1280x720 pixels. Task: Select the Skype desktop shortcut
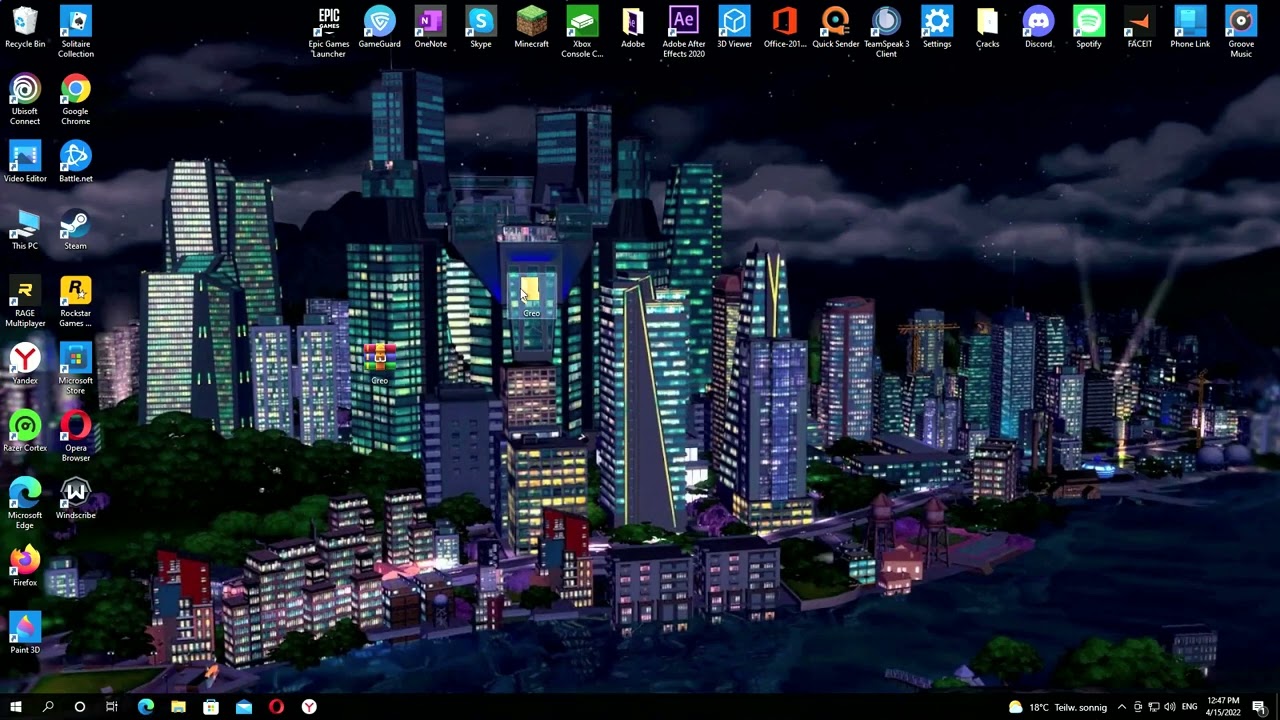[x=481, y=28]
